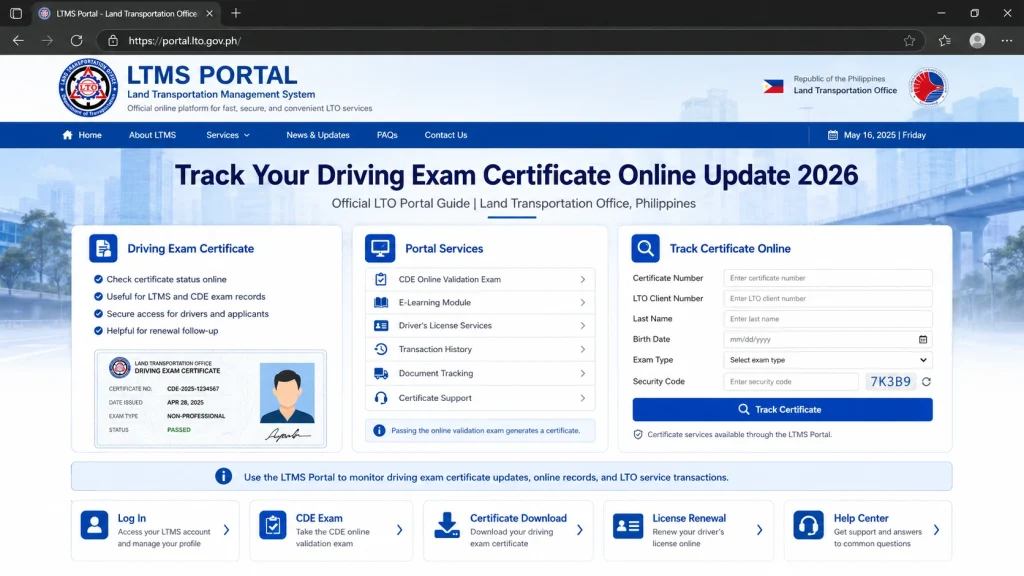Reload the page with browser refresh button
This screenshot has height=576, width=1024.
coord(76,40)
